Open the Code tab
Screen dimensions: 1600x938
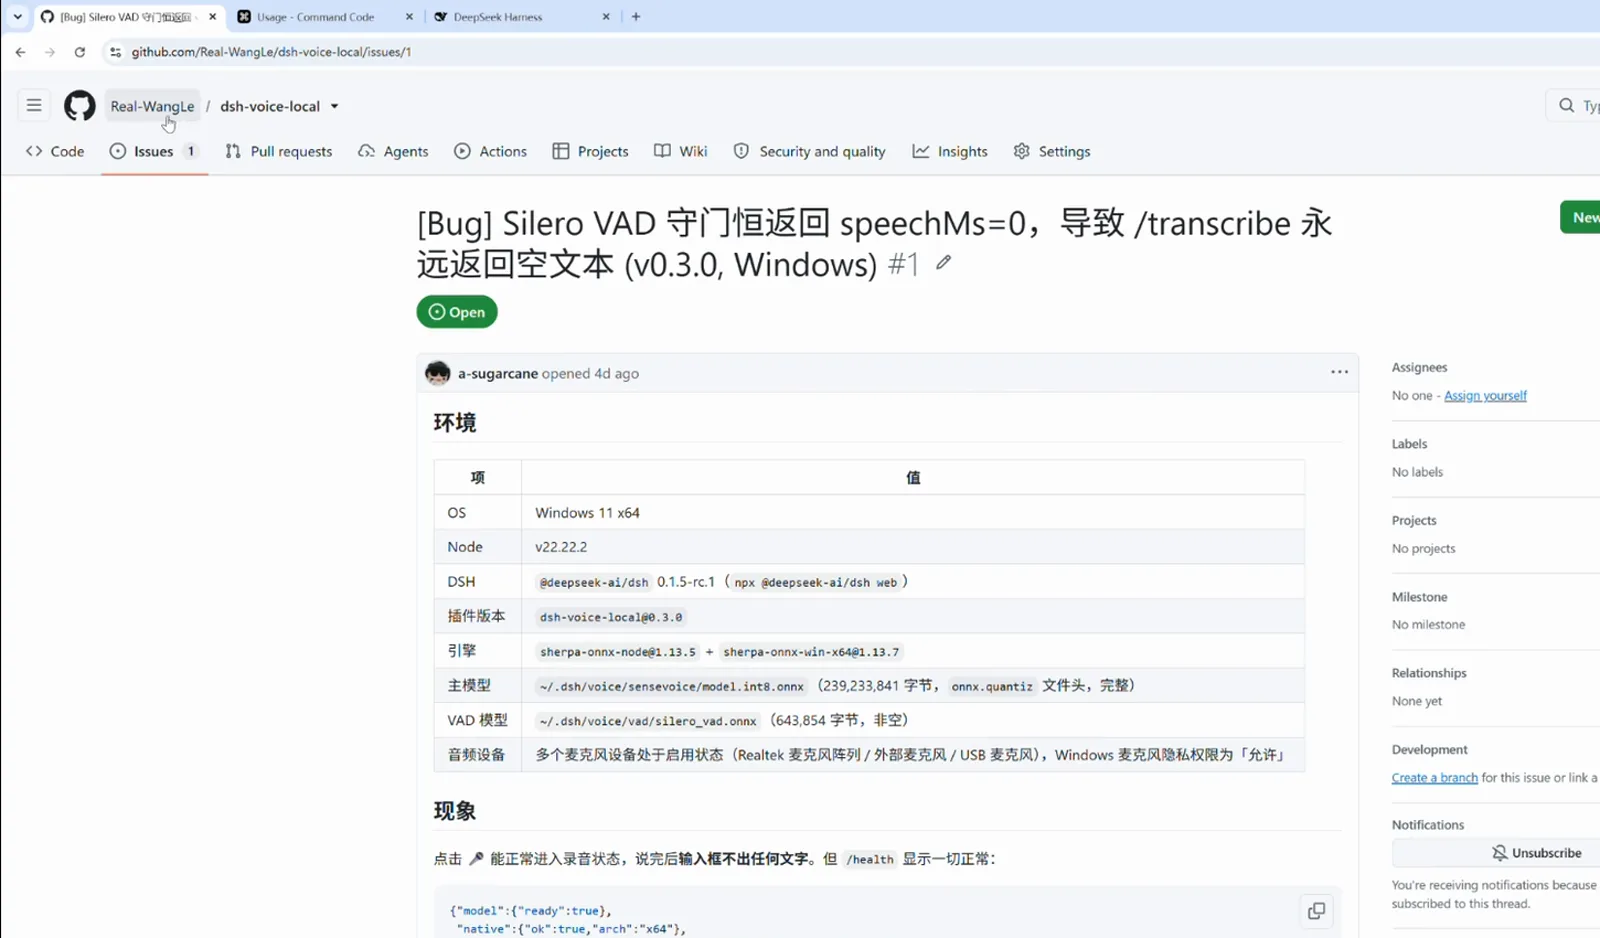click(x=55, y=151)
